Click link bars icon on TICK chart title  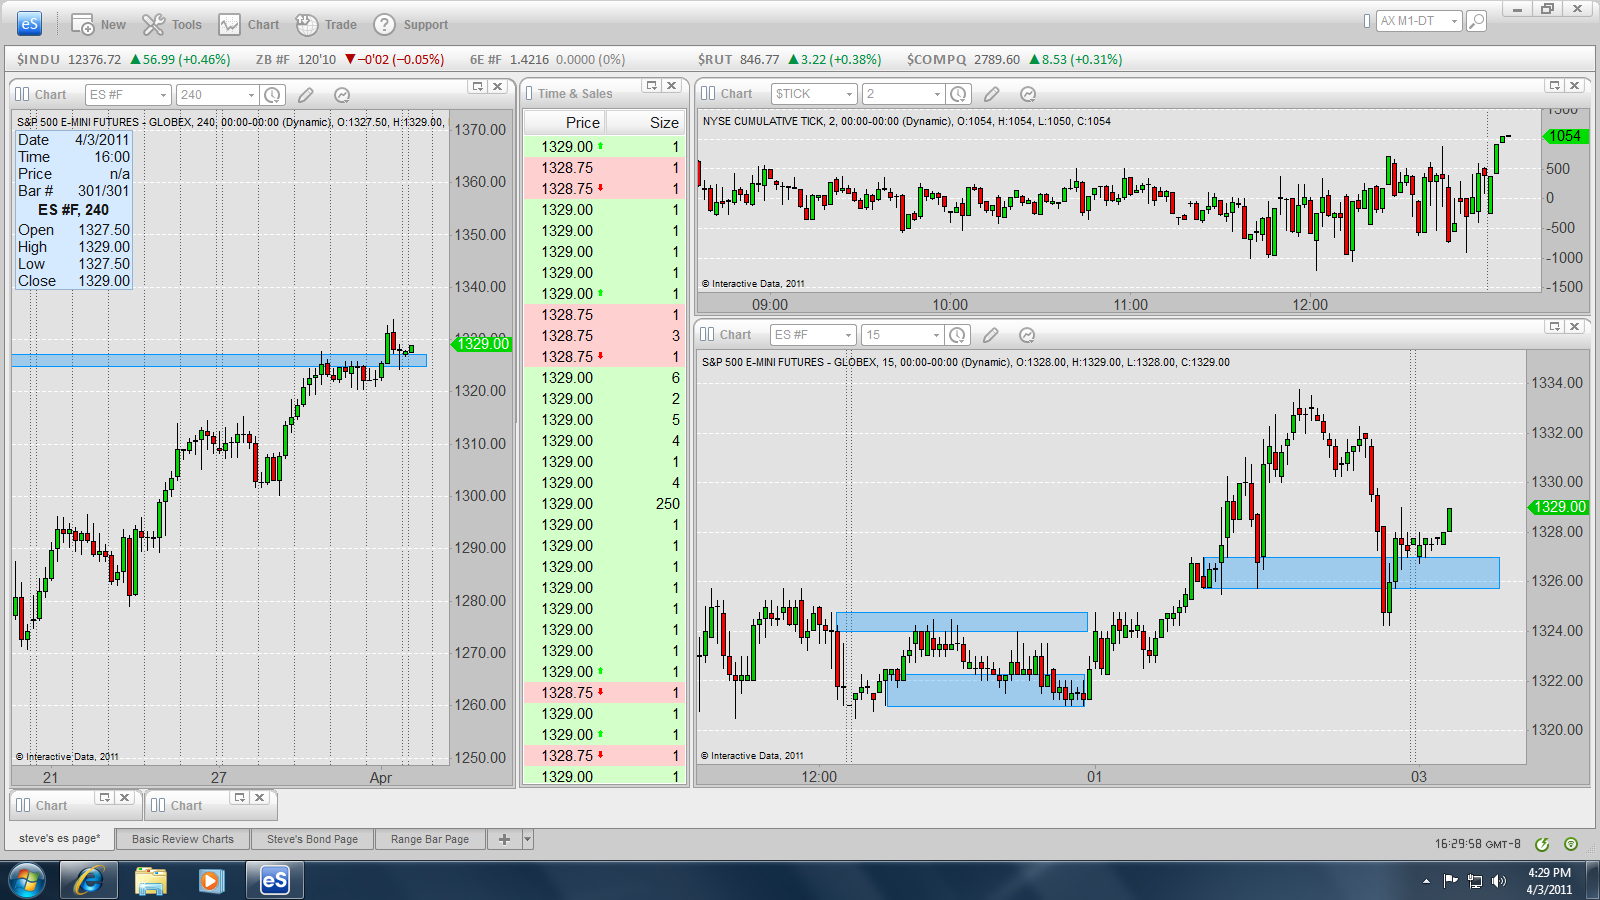[x=708, y=93]
